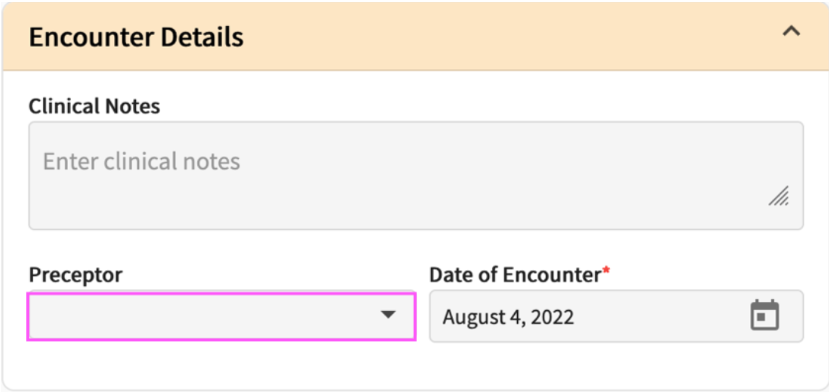The height and width of the screenshot is (392, 832).
Task: Click the Date of Encounter label
Action: coord(515,275)
